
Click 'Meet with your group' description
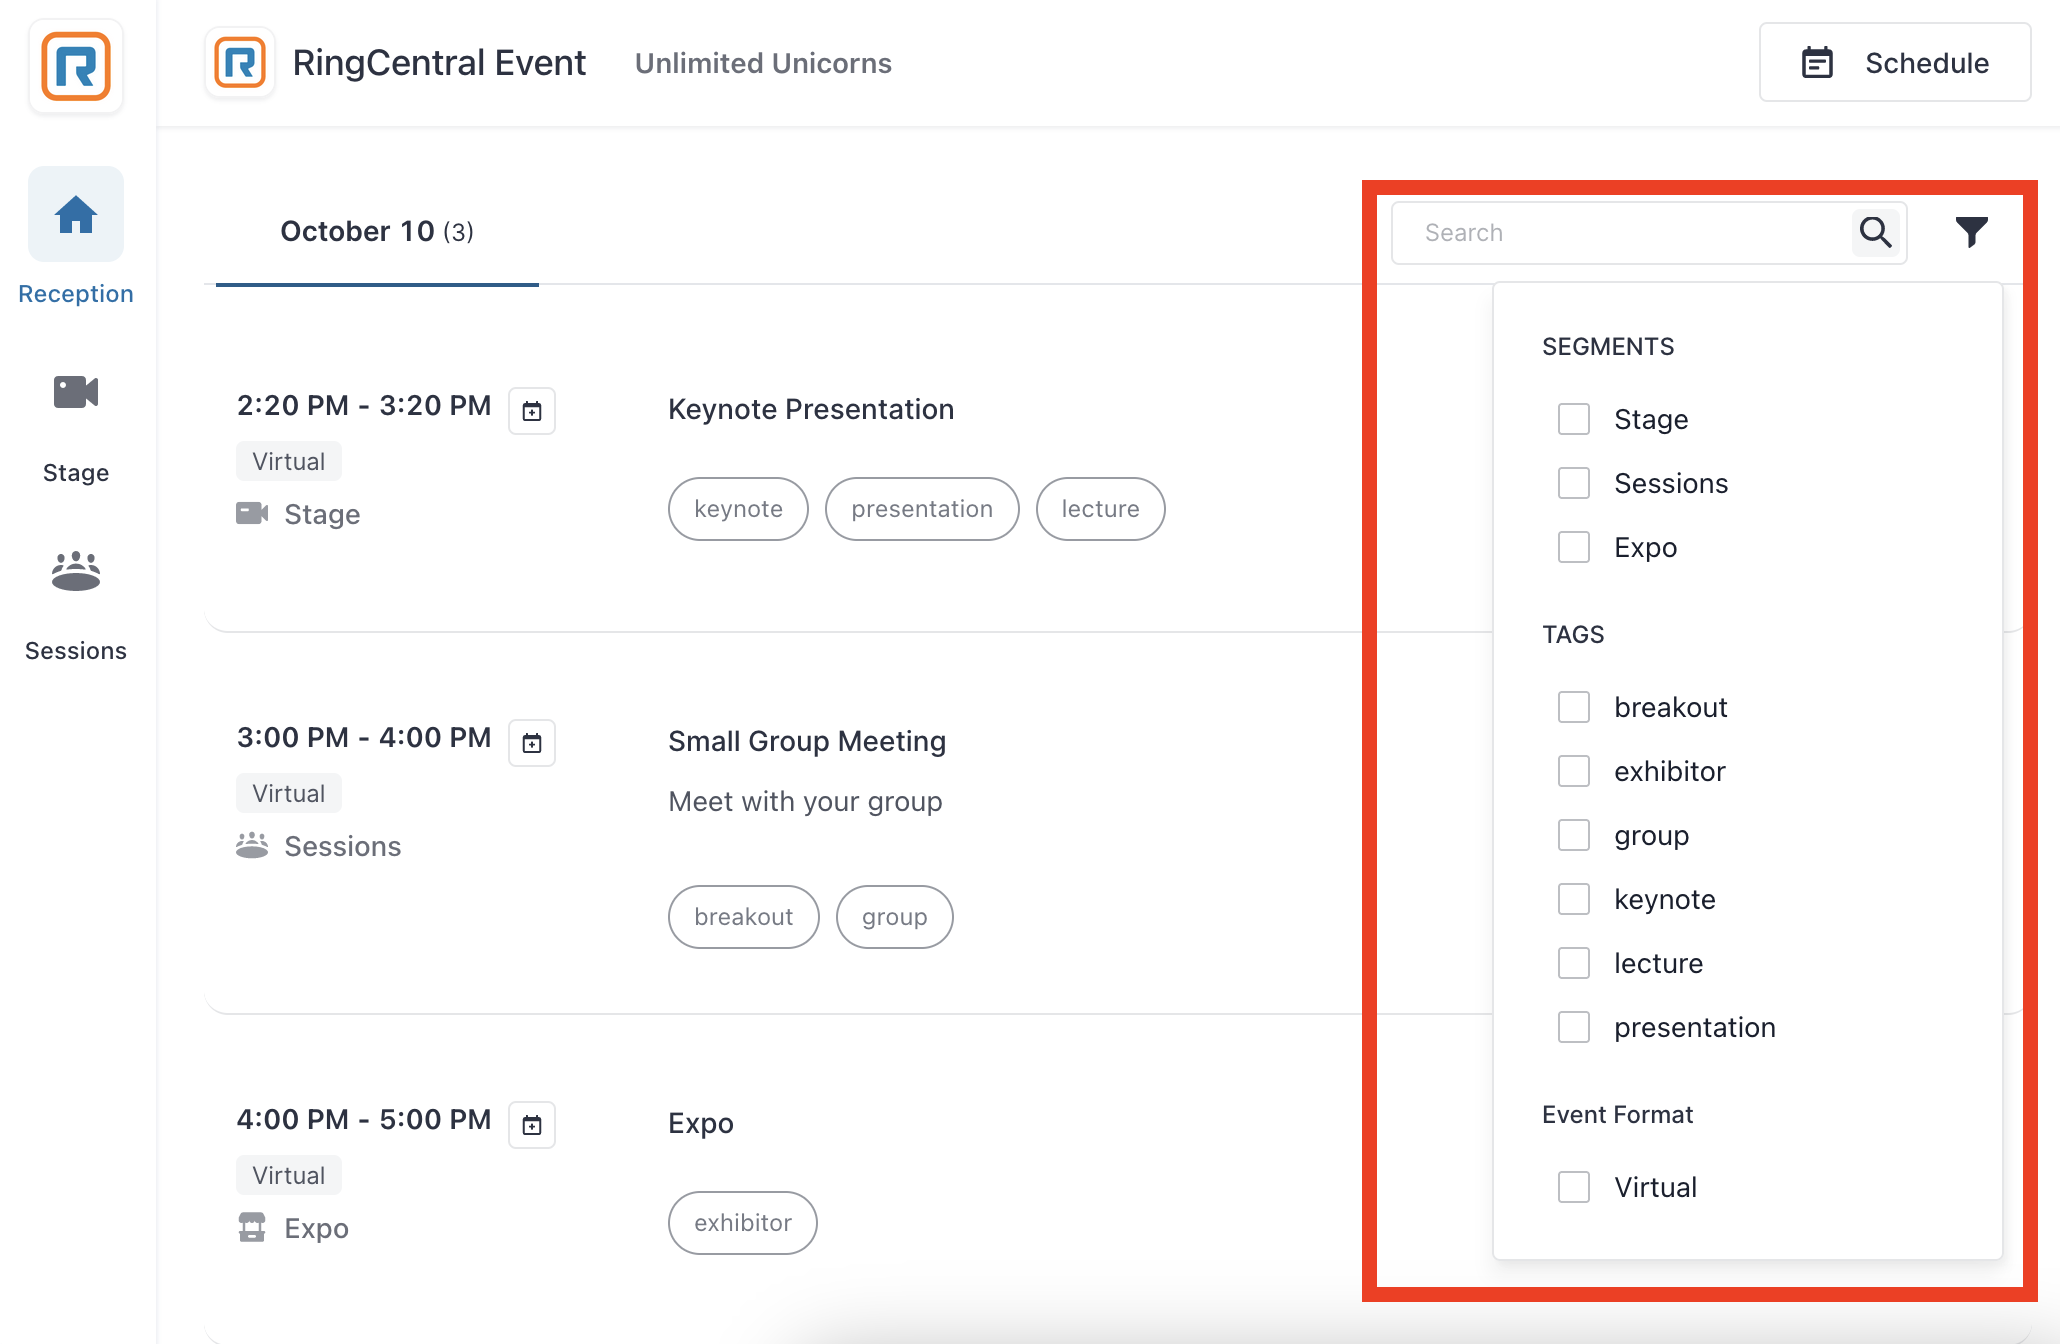(x=805, y=802)
